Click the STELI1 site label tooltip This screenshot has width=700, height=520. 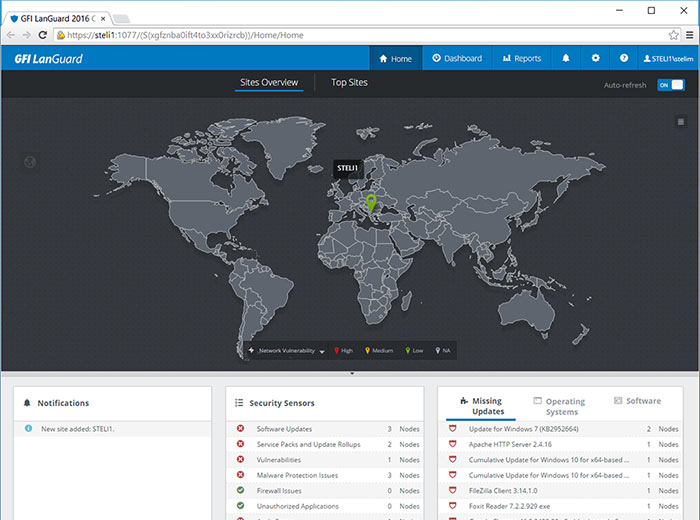[347, 168]
